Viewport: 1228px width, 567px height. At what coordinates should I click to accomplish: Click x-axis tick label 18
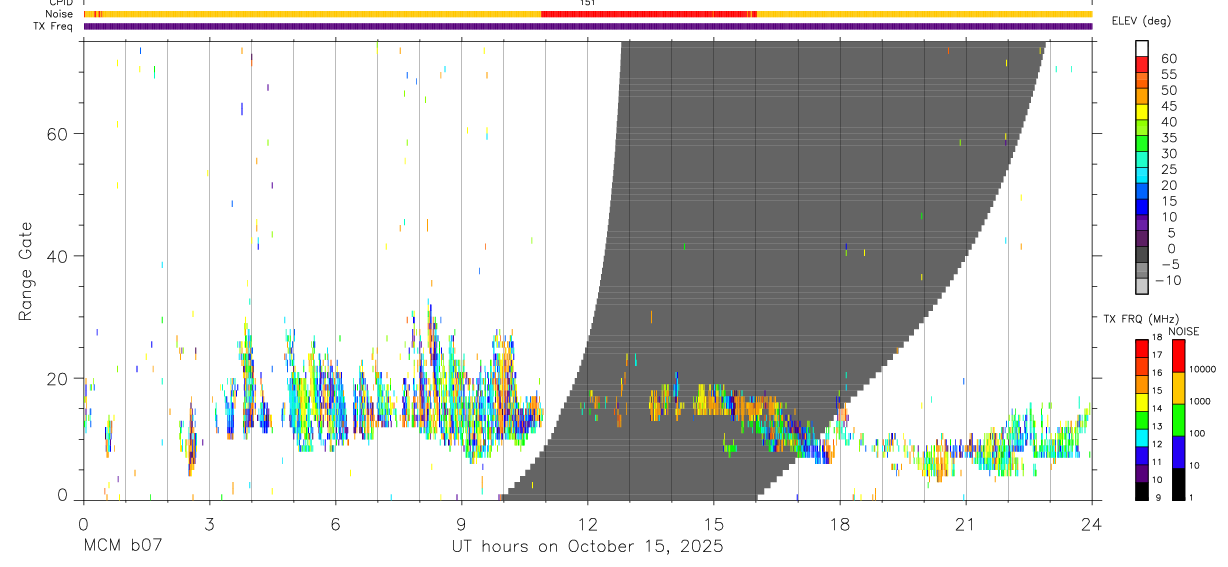pos(840,524)
